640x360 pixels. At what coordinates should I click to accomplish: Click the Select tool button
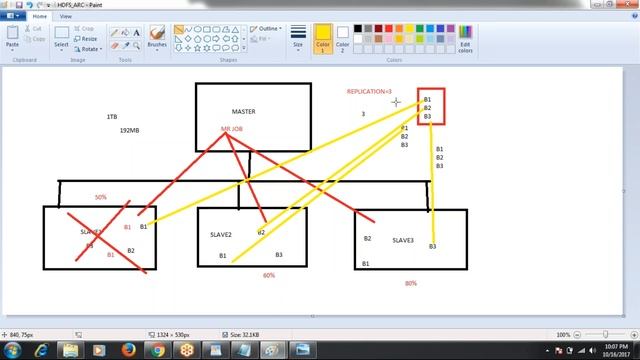tap(61, 36)
